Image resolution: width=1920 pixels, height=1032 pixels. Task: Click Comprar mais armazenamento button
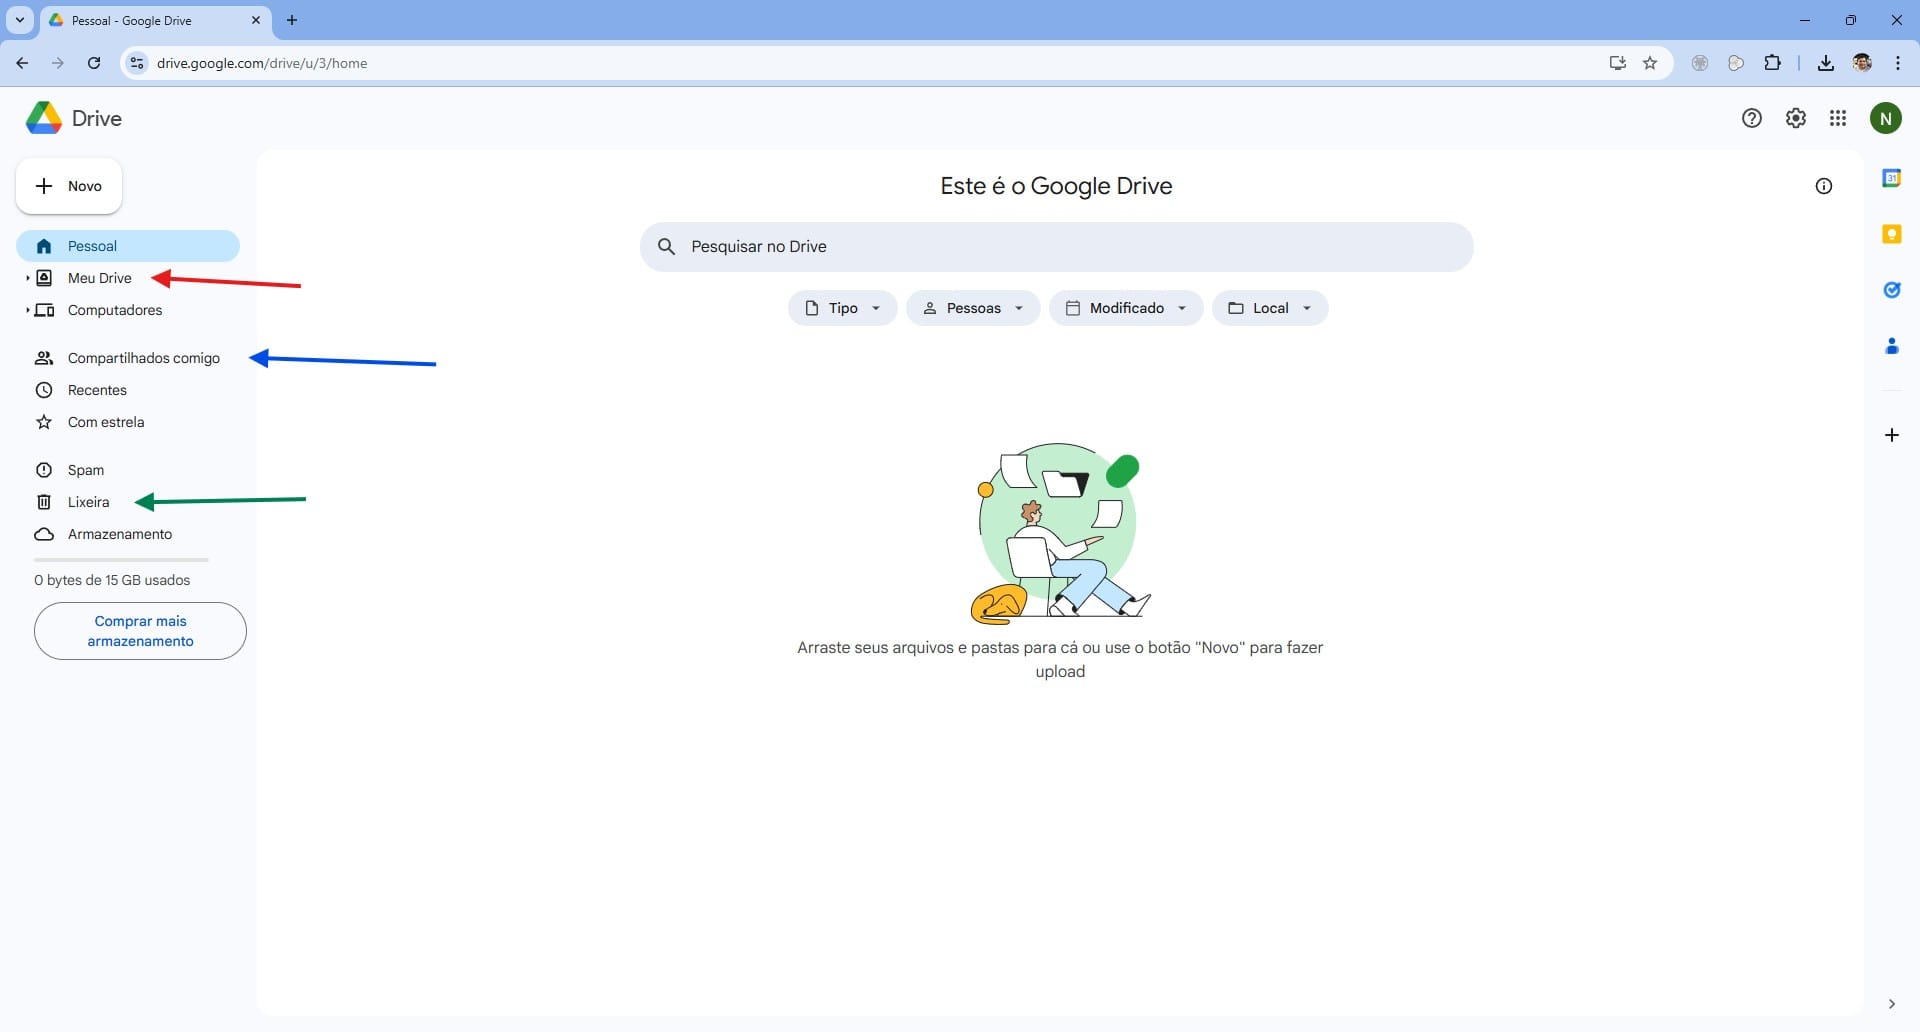coord(140,631)
